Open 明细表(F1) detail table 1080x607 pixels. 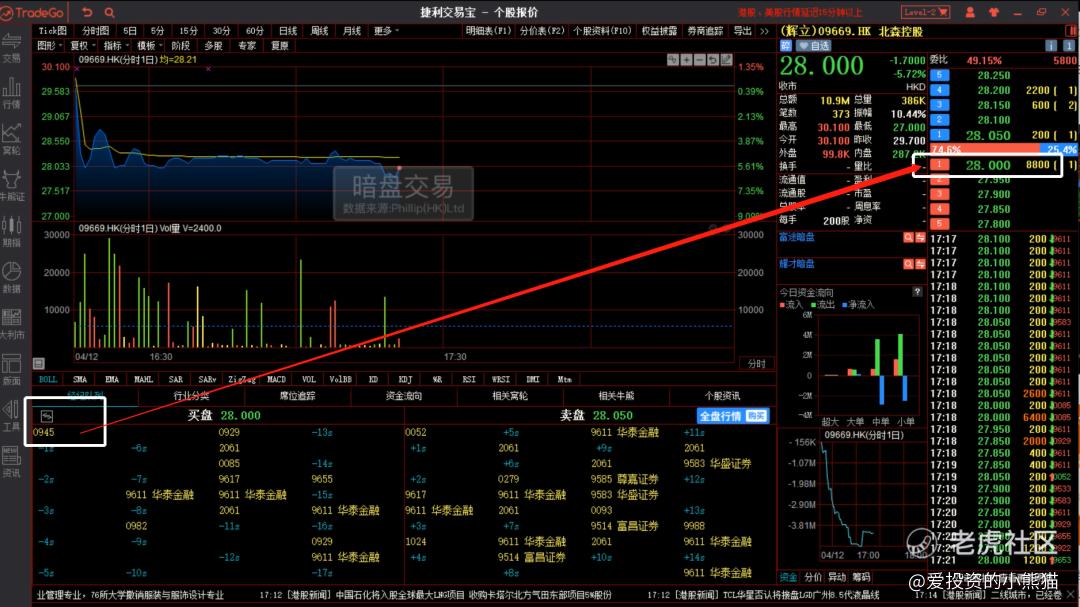pos(488,30)
